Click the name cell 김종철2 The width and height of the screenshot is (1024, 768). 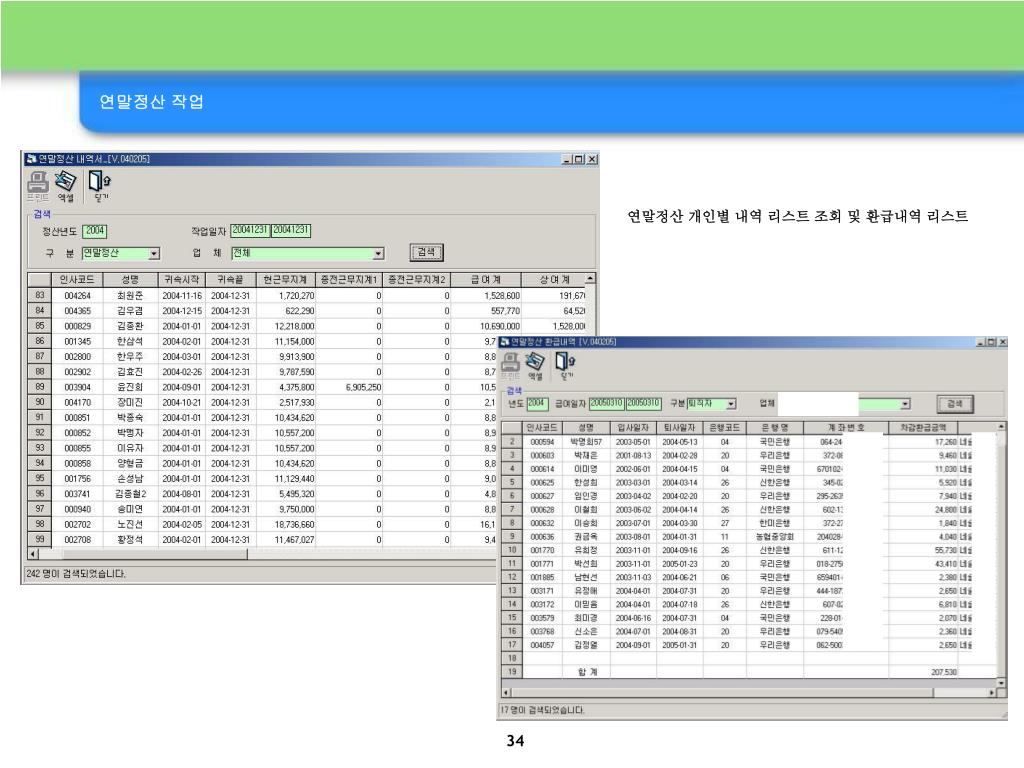[130, 494]
